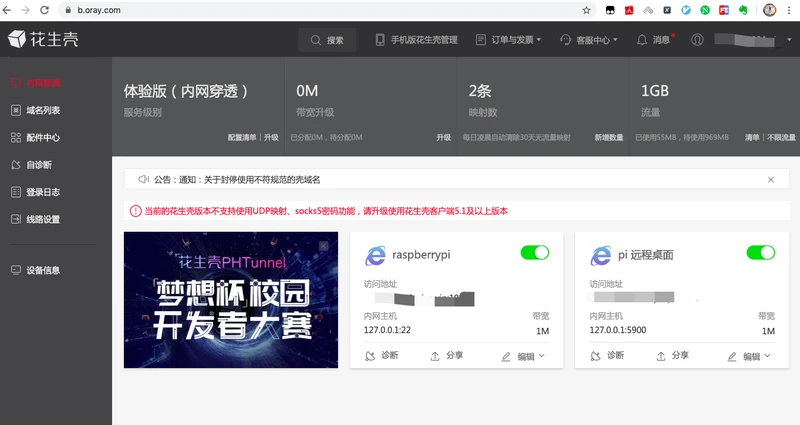Viewport: 800px width, 425px height.
Task: Close the 公告 announcement bar
Action: (771, 180)
